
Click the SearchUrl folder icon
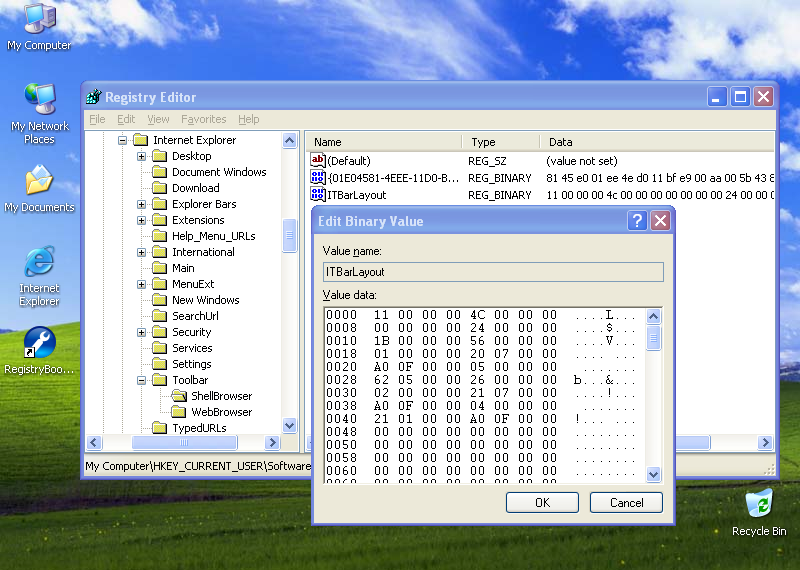click(x=160, y=316)
